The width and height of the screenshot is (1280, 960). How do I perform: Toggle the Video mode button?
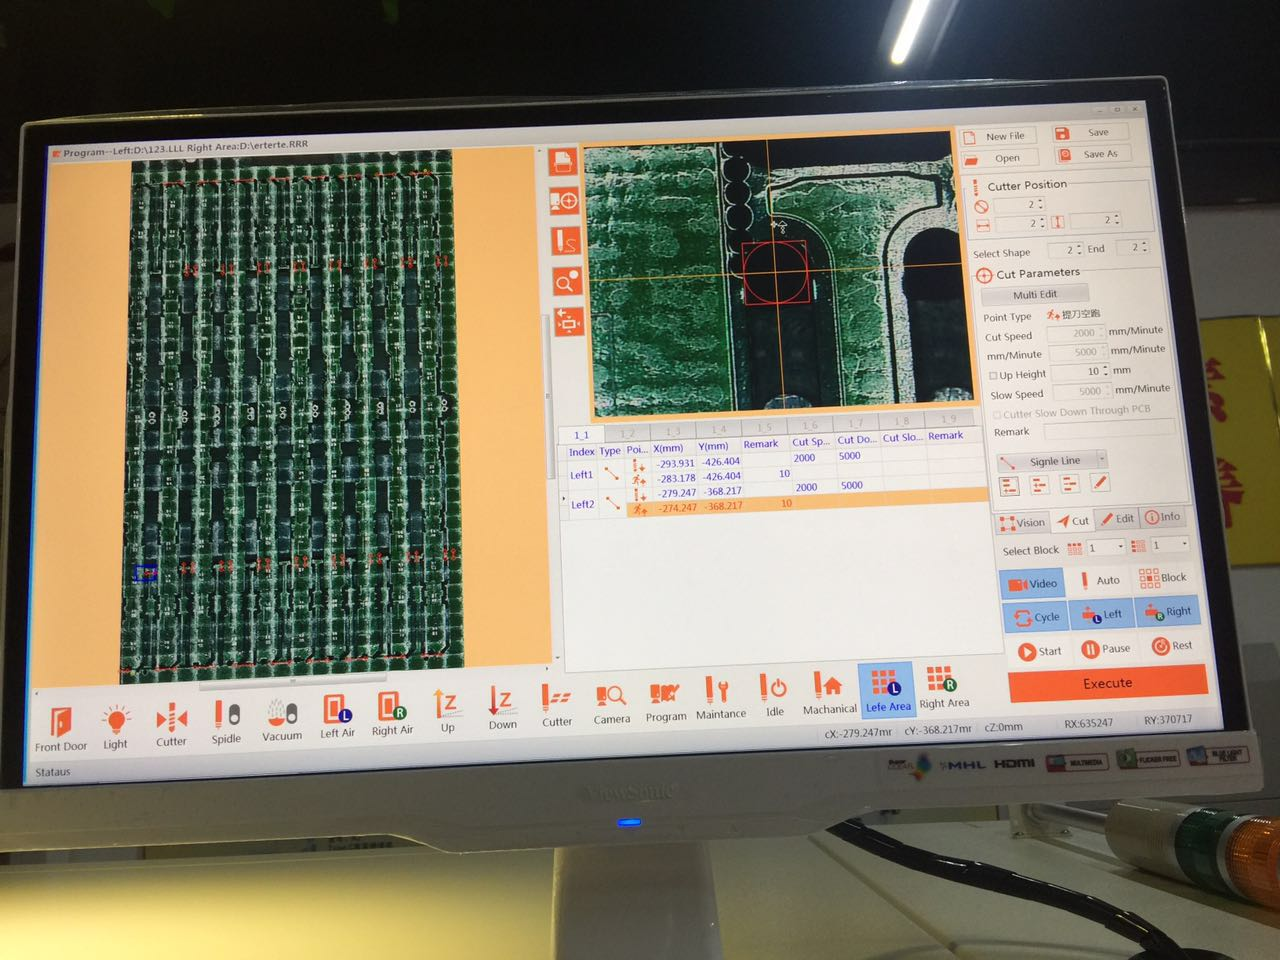point(1032,583)
